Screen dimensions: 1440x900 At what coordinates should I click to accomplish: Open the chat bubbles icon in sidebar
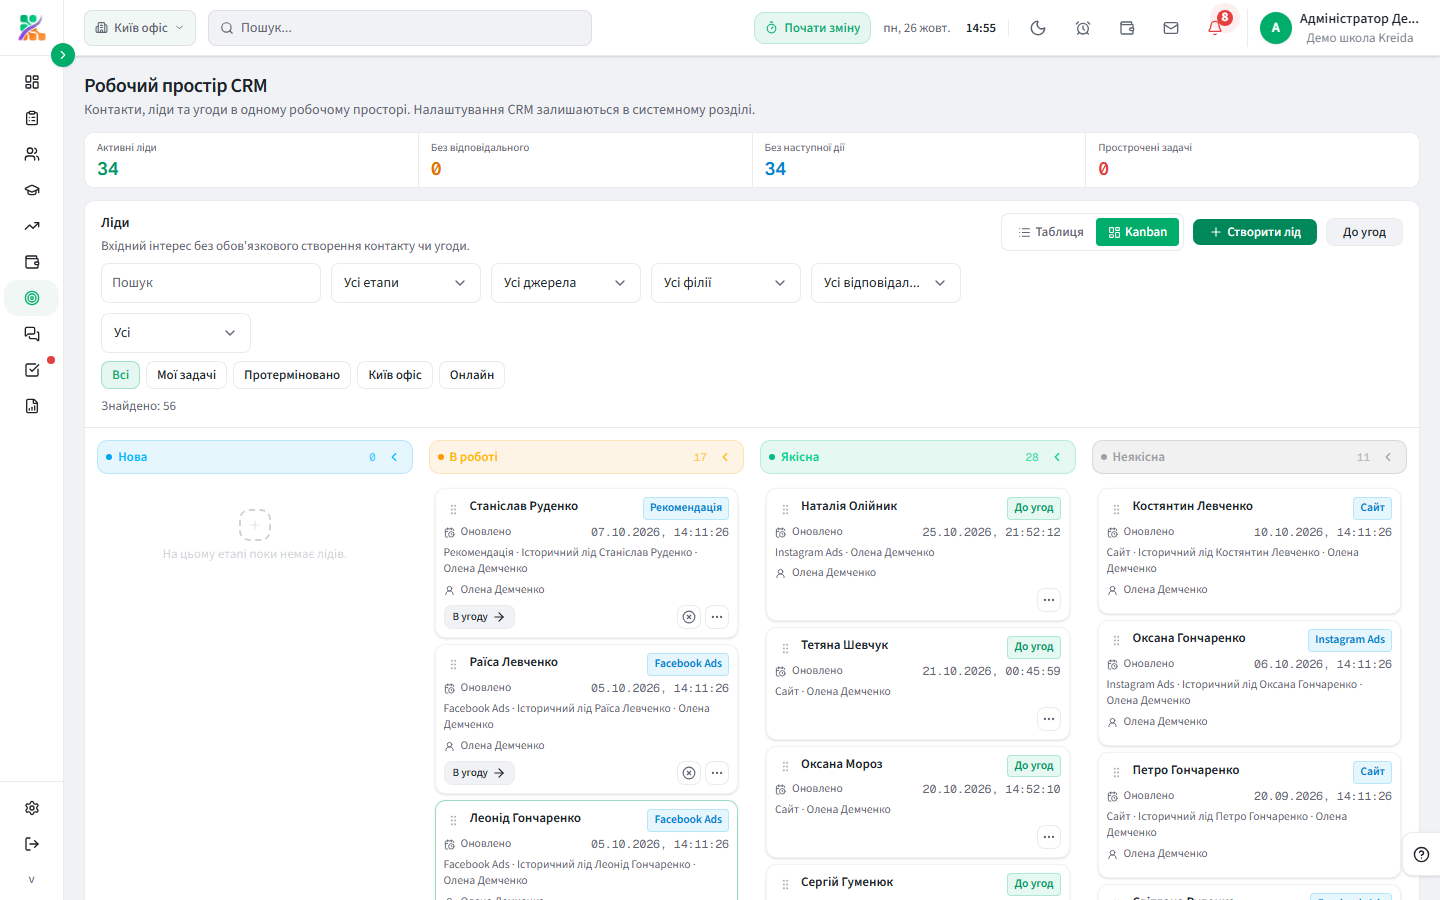32,334
